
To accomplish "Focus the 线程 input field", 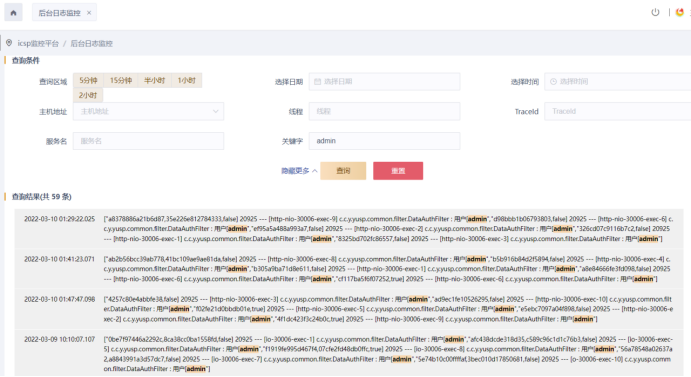I will click(x=384, y=111).
